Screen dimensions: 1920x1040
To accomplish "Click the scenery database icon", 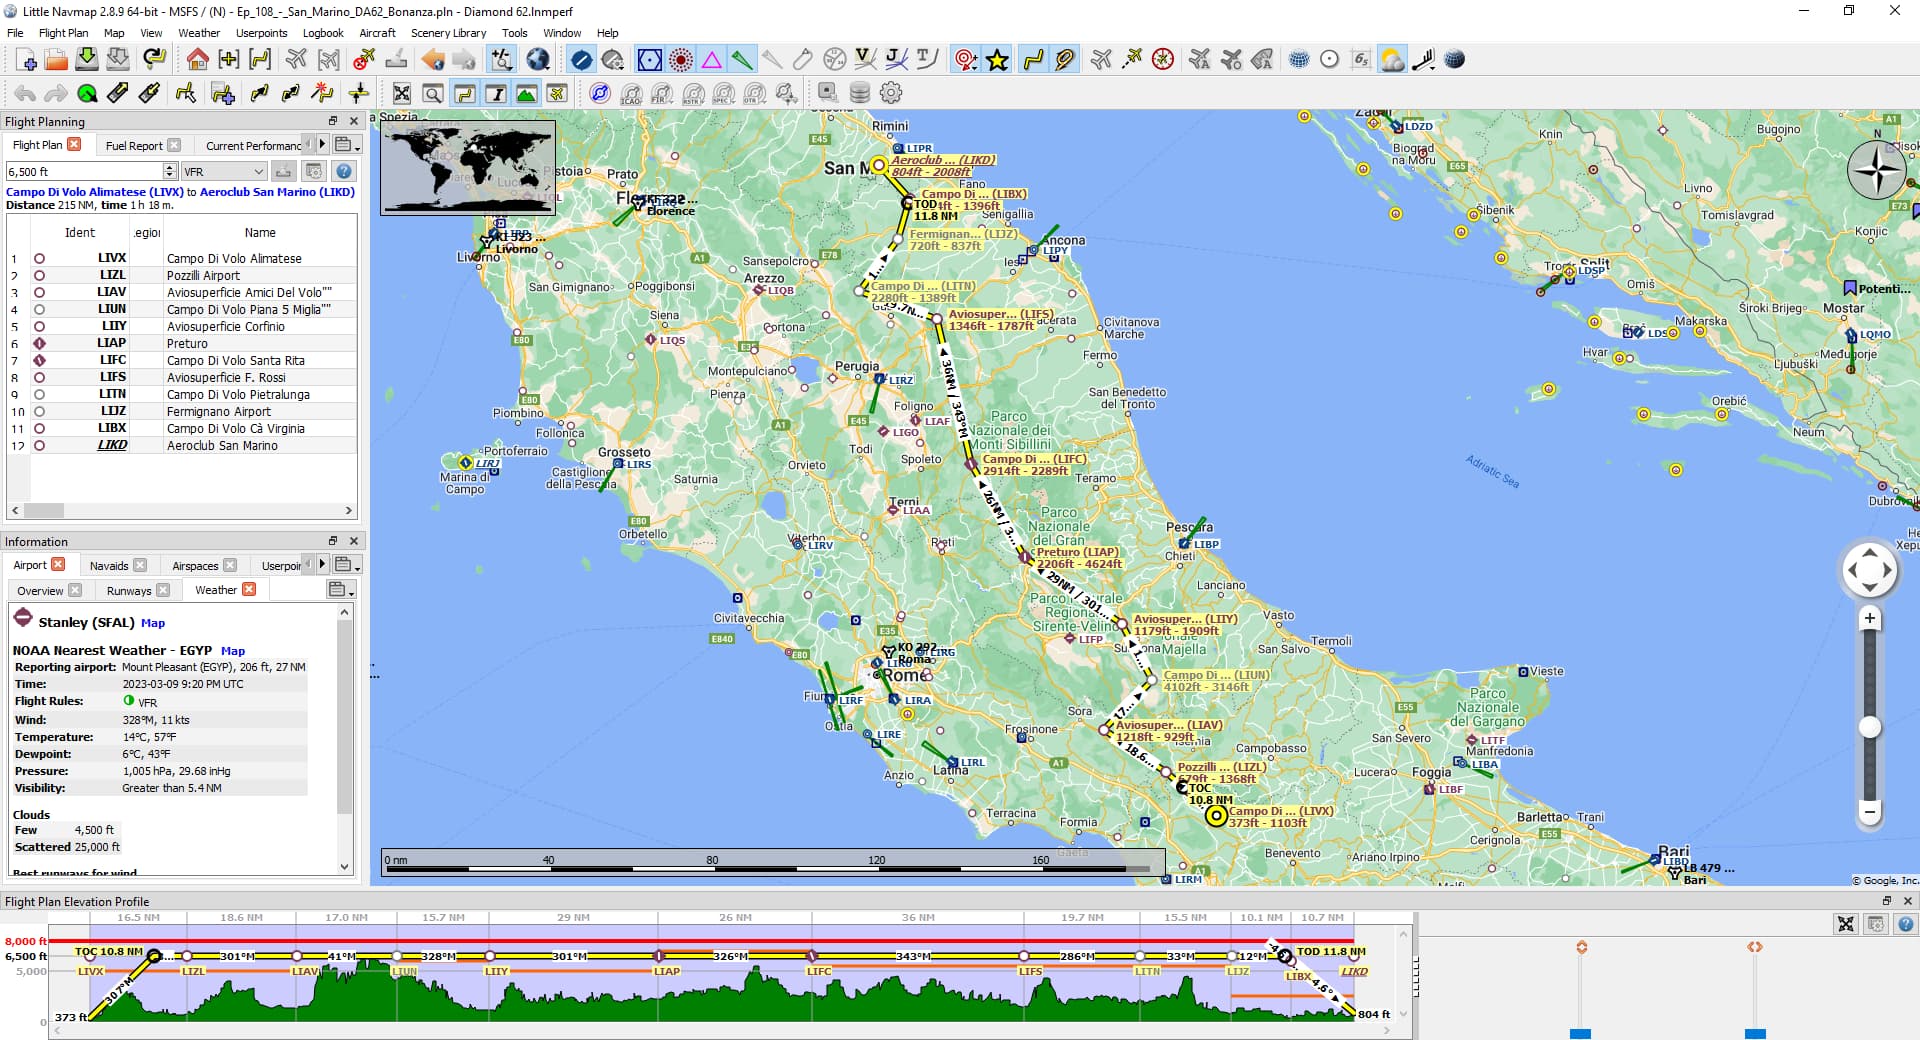I will (859, 94).
